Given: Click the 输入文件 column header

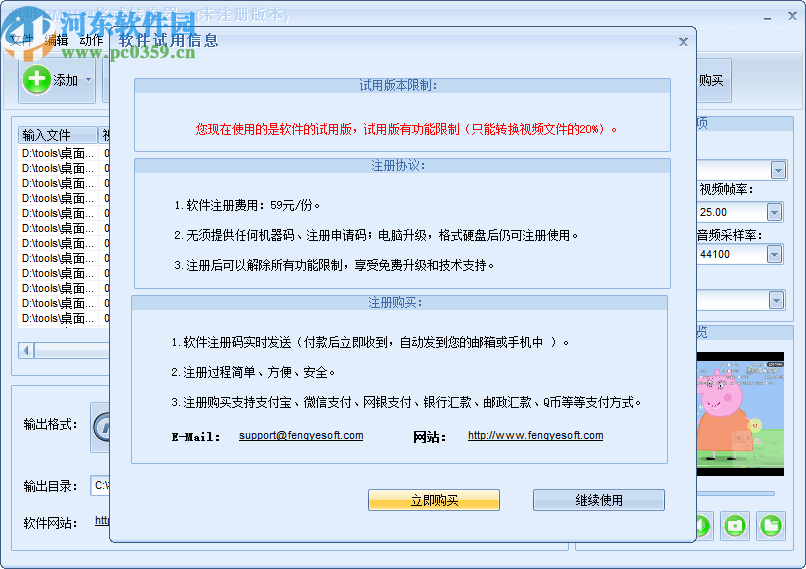Looking at the screenshot, I should (x=58, y=135).
